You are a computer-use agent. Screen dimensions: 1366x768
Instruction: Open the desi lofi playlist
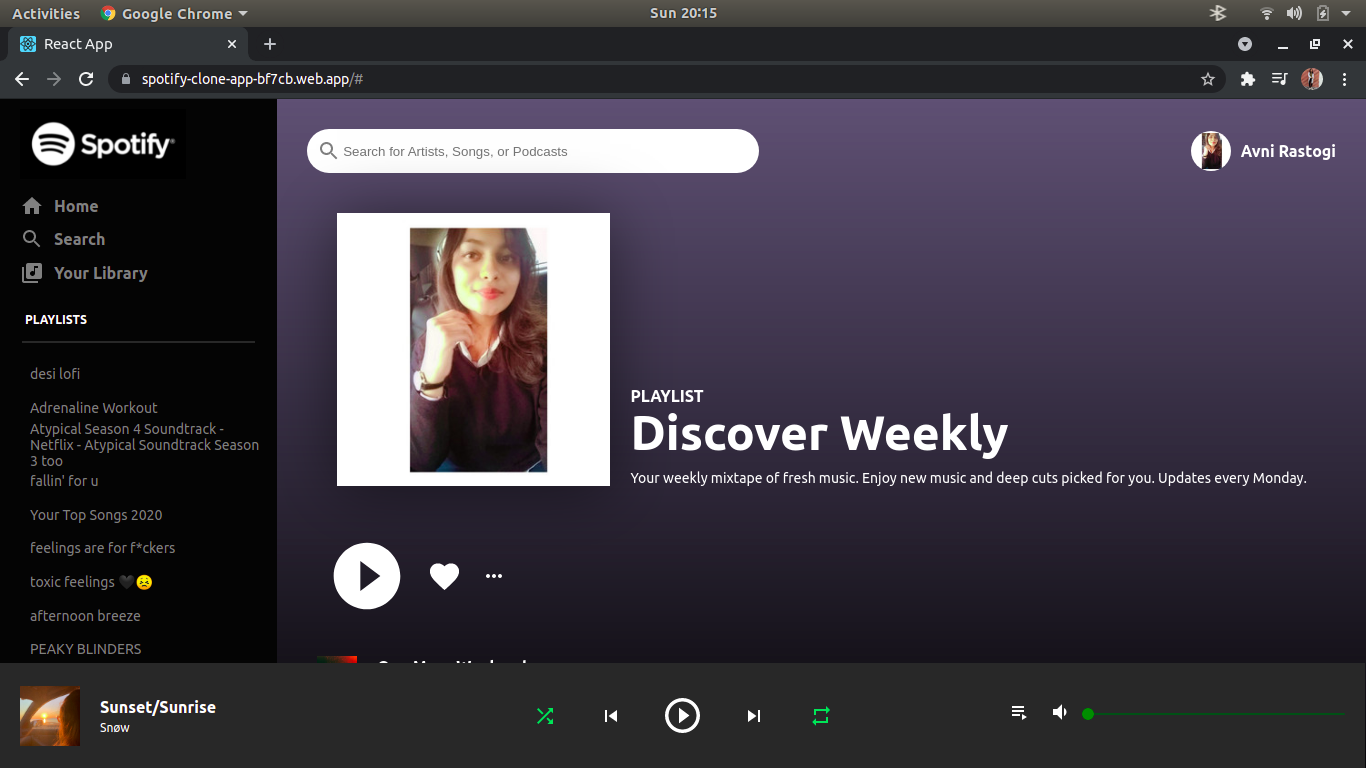click(x=55, y=373)
